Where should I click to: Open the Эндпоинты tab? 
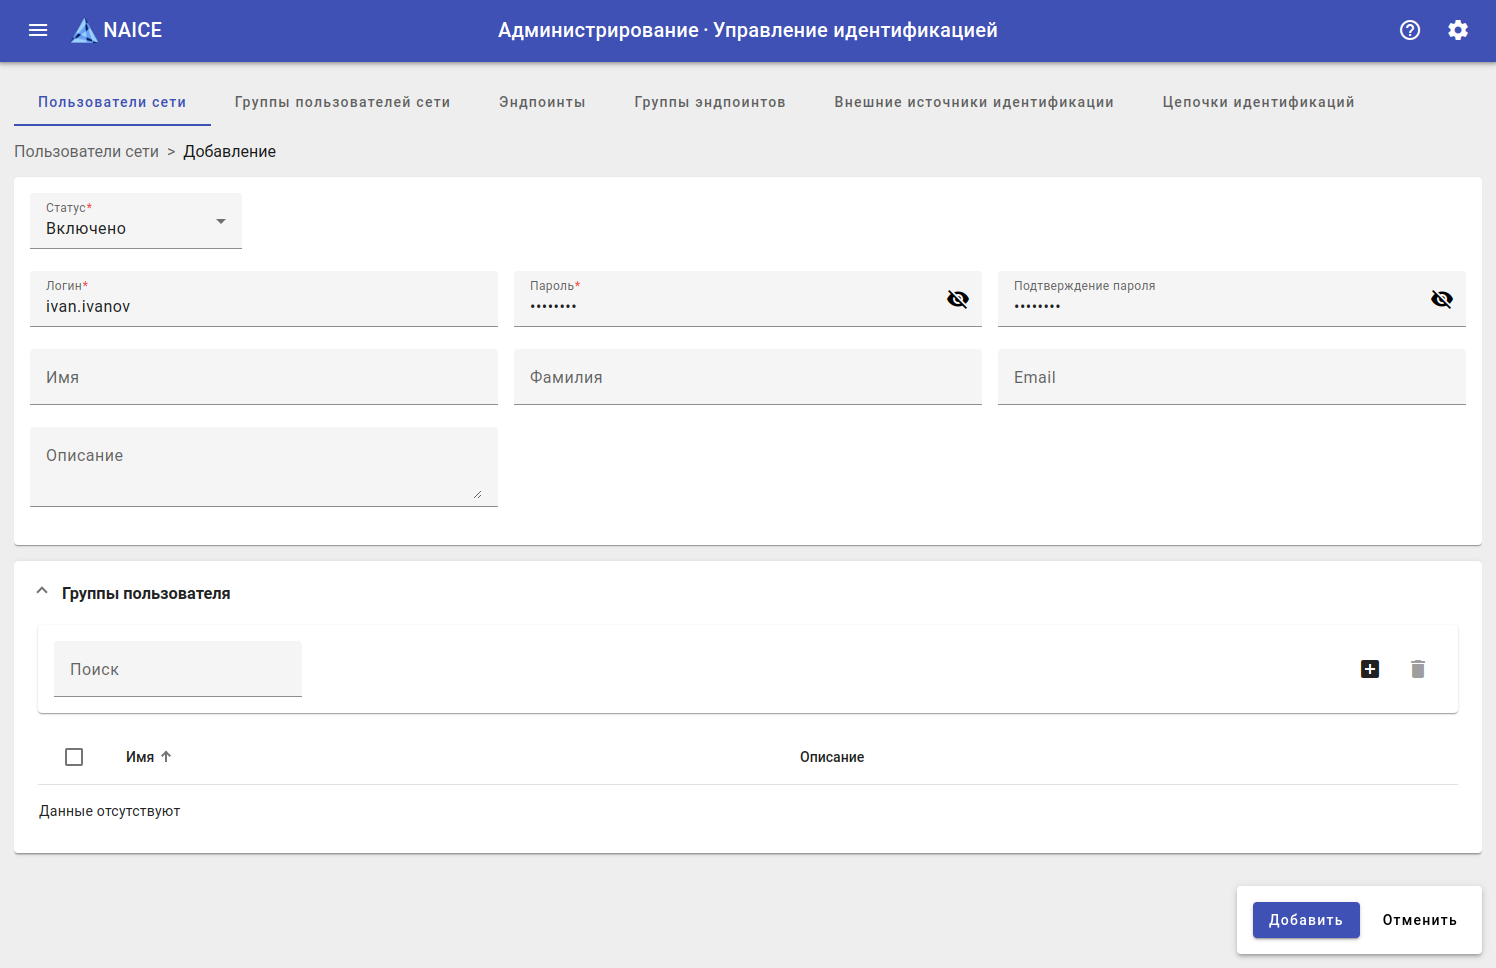point(542,102)
